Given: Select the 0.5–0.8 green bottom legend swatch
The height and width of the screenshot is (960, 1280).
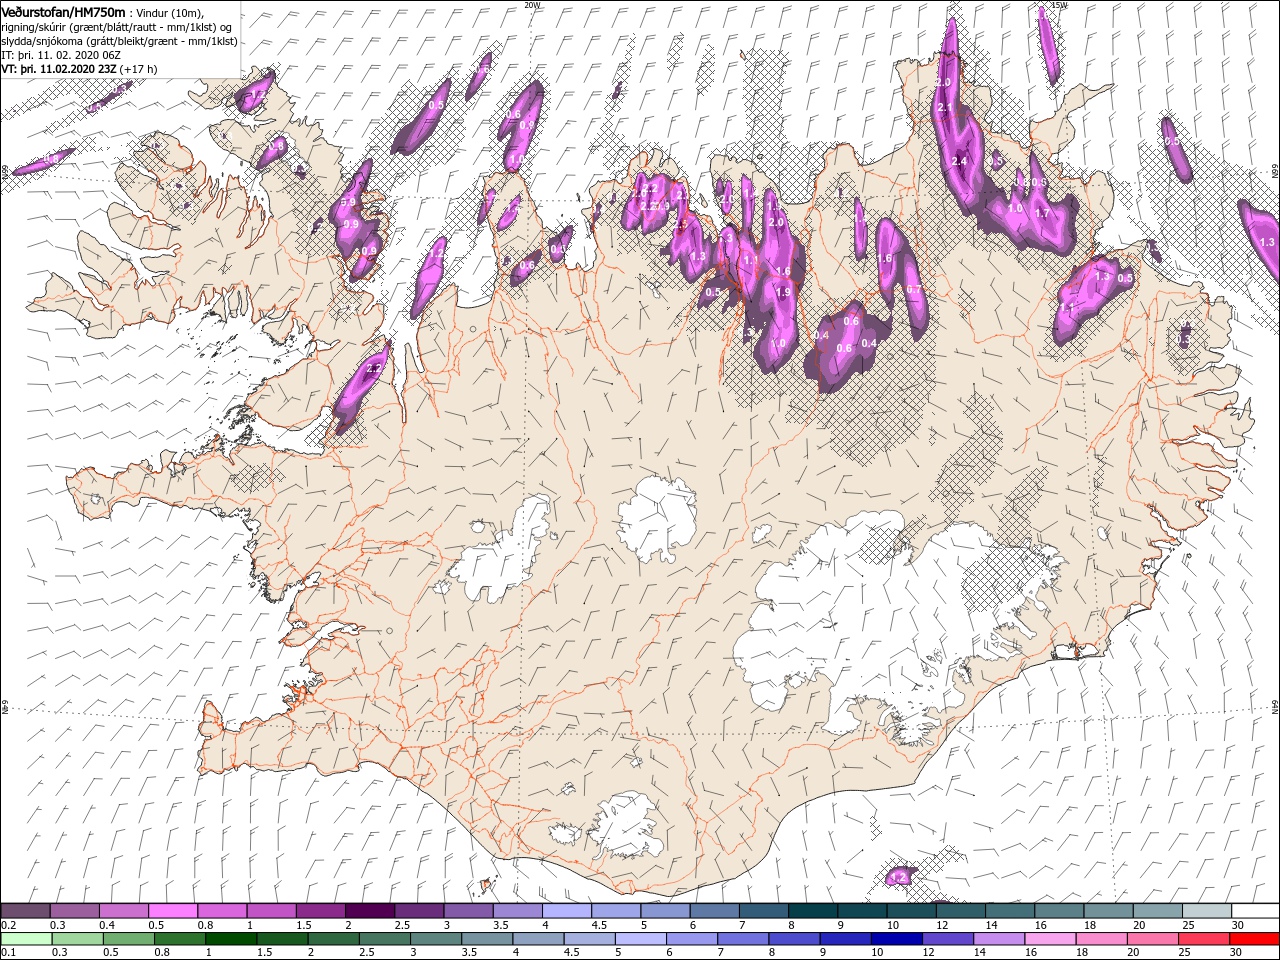Looking at the screenshot, I should 128,939.
